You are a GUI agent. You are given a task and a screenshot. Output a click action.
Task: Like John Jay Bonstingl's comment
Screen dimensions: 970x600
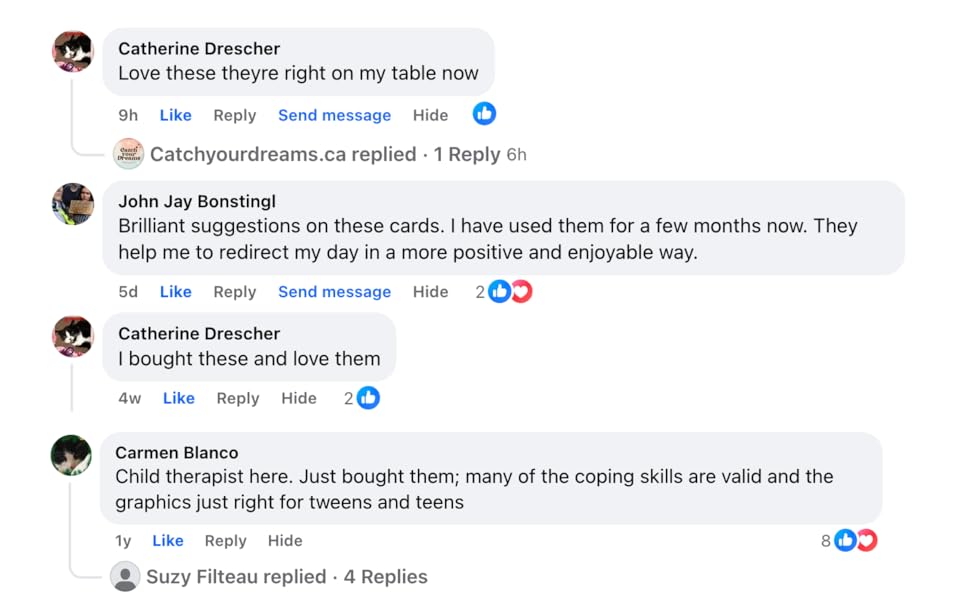[x=175, y=292]
